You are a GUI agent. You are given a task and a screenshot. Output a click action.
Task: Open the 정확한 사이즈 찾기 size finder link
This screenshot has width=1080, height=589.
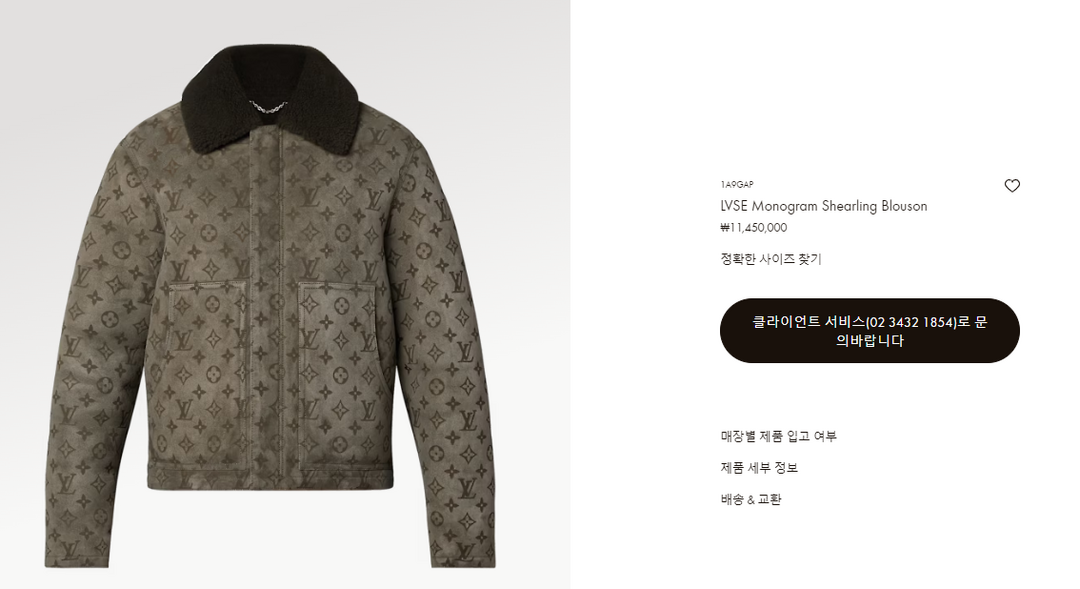(771, 259)
